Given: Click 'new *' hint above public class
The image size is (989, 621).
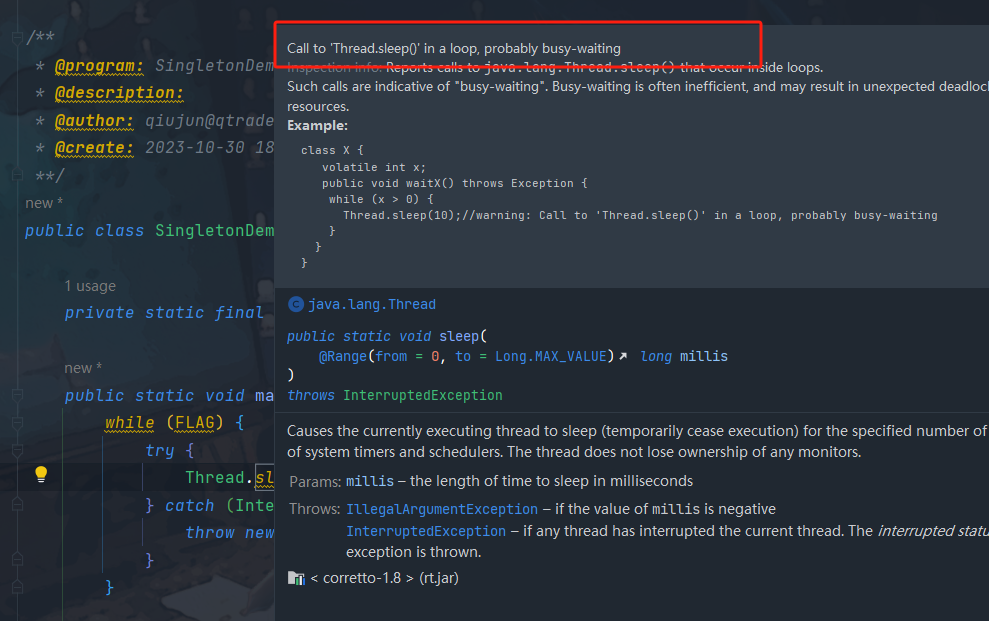Looking at the screenshot, I should [x=44, y=203].
